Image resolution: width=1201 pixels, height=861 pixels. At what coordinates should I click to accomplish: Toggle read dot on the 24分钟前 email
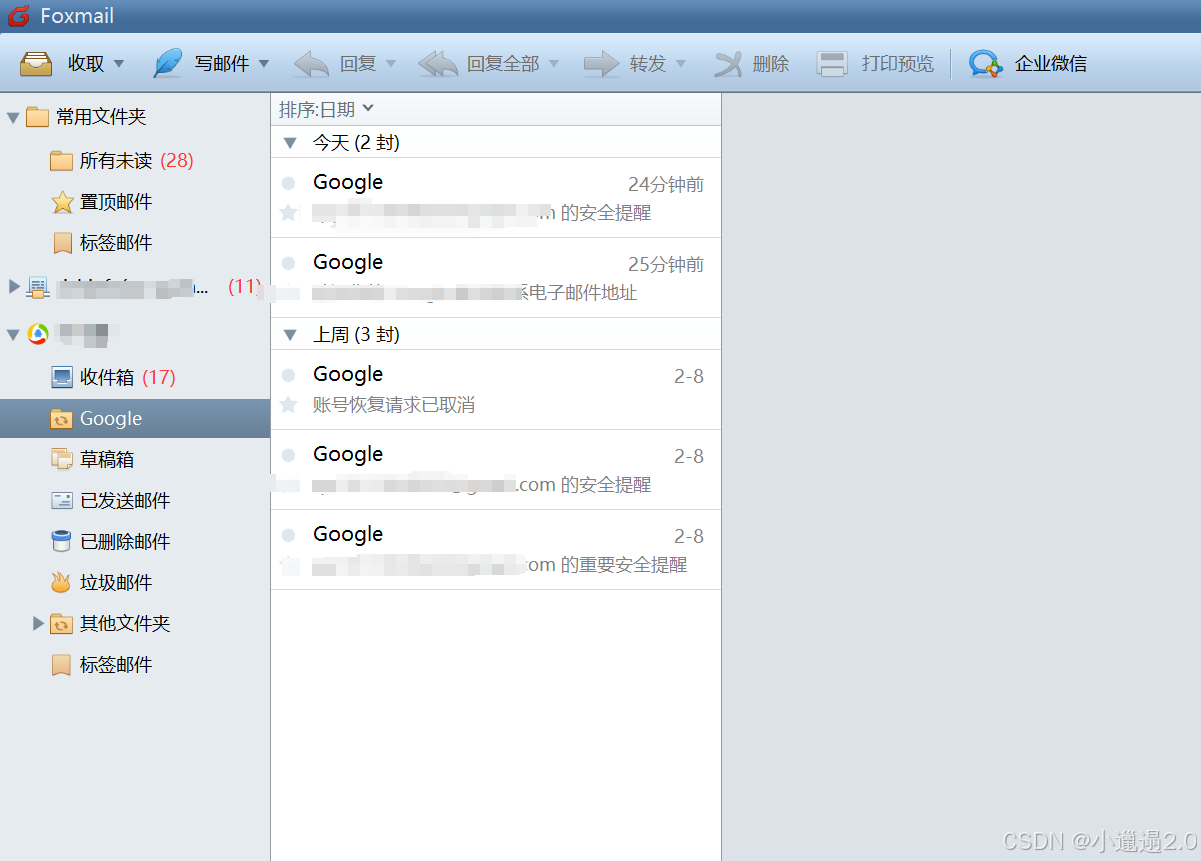(289, 183)
